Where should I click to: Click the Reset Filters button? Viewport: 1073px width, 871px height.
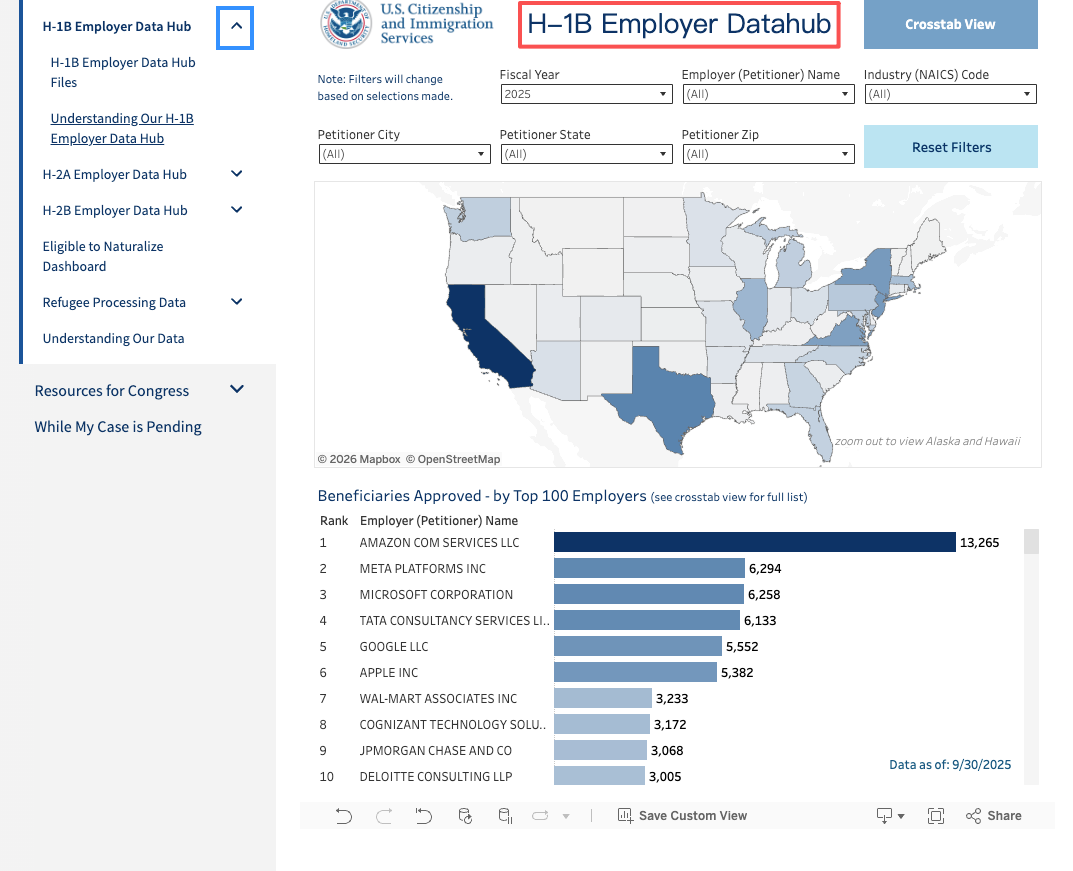tap(950, 146)
